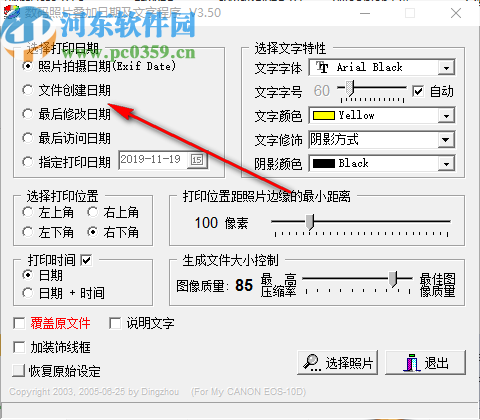480x420 pixels.
Task: Click the edge distance slider thumb
Action: (x=310, y=222)
